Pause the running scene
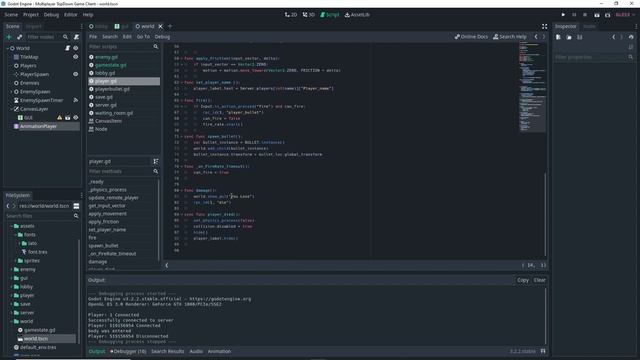640x360 pixels. click(x=574, y=15)
